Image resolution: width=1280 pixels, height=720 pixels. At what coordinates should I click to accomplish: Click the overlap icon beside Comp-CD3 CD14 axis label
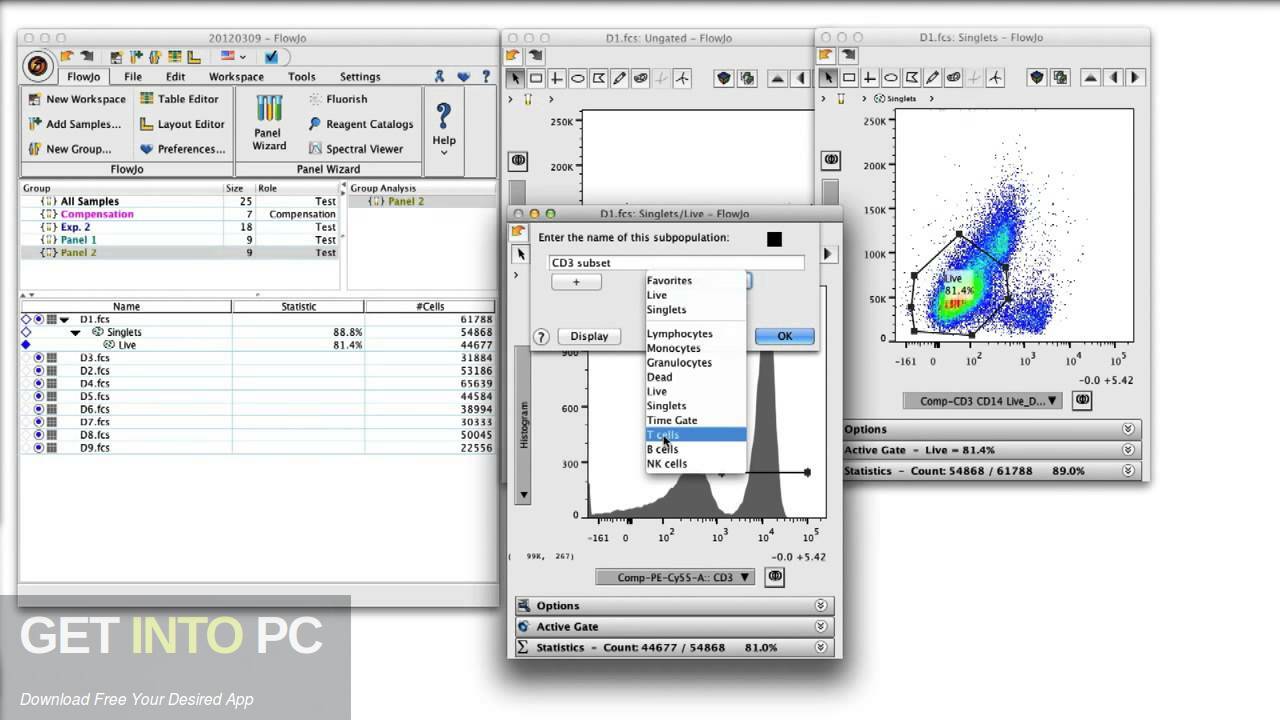pyautogui.click(x=1081, y=400)
